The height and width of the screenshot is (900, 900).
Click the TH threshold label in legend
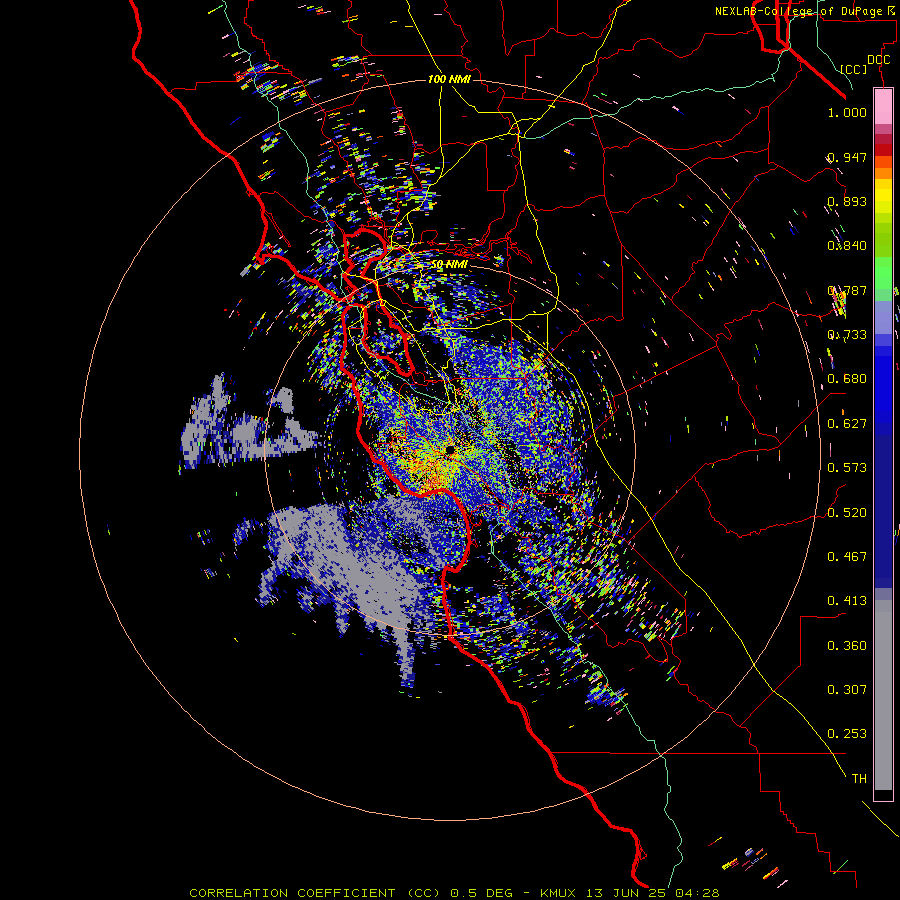click(859, 779)
